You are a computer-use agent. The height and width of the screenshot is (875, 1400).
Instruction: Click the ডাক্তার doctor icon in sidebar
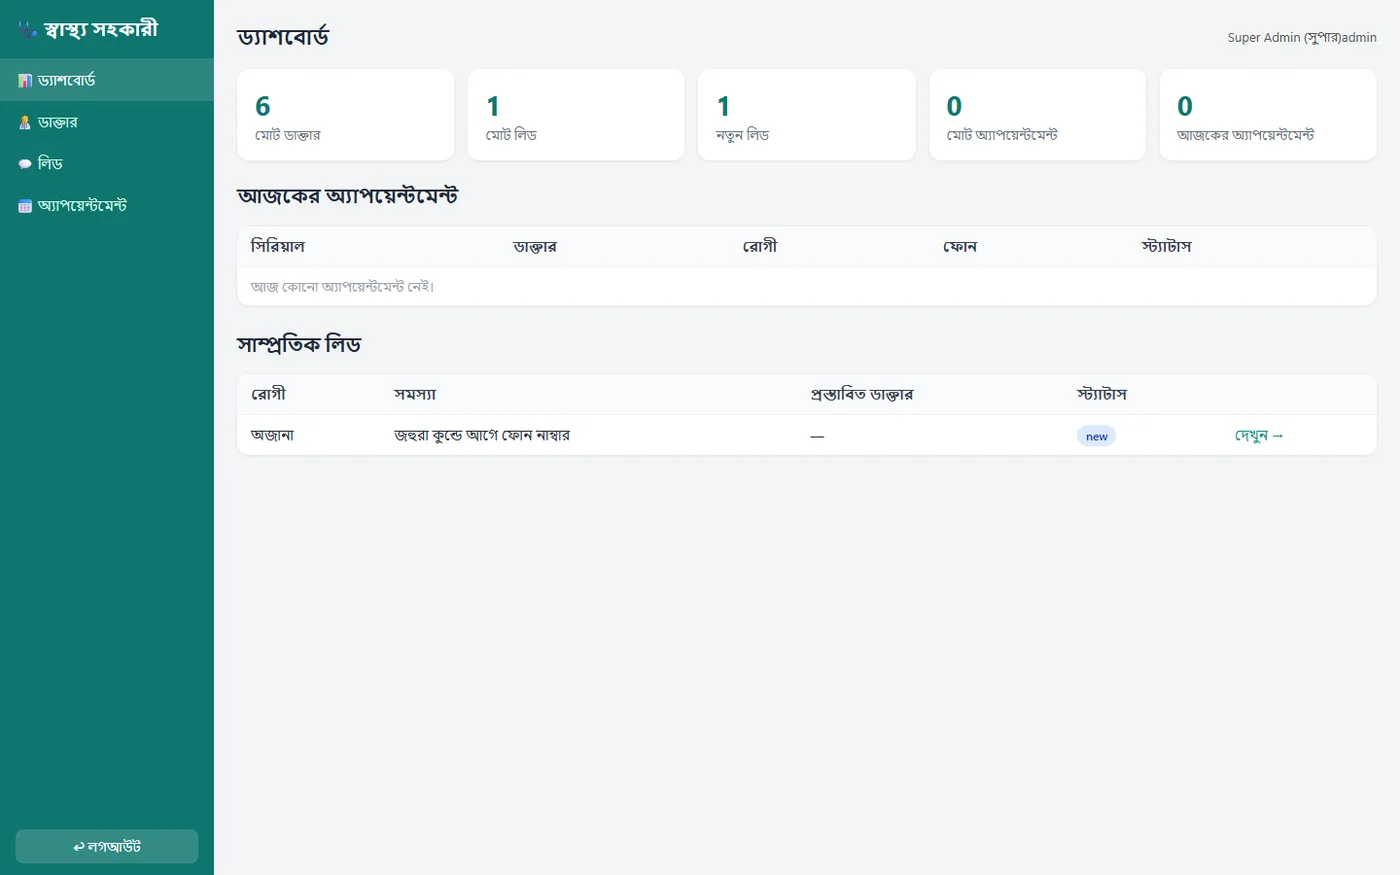25,122
